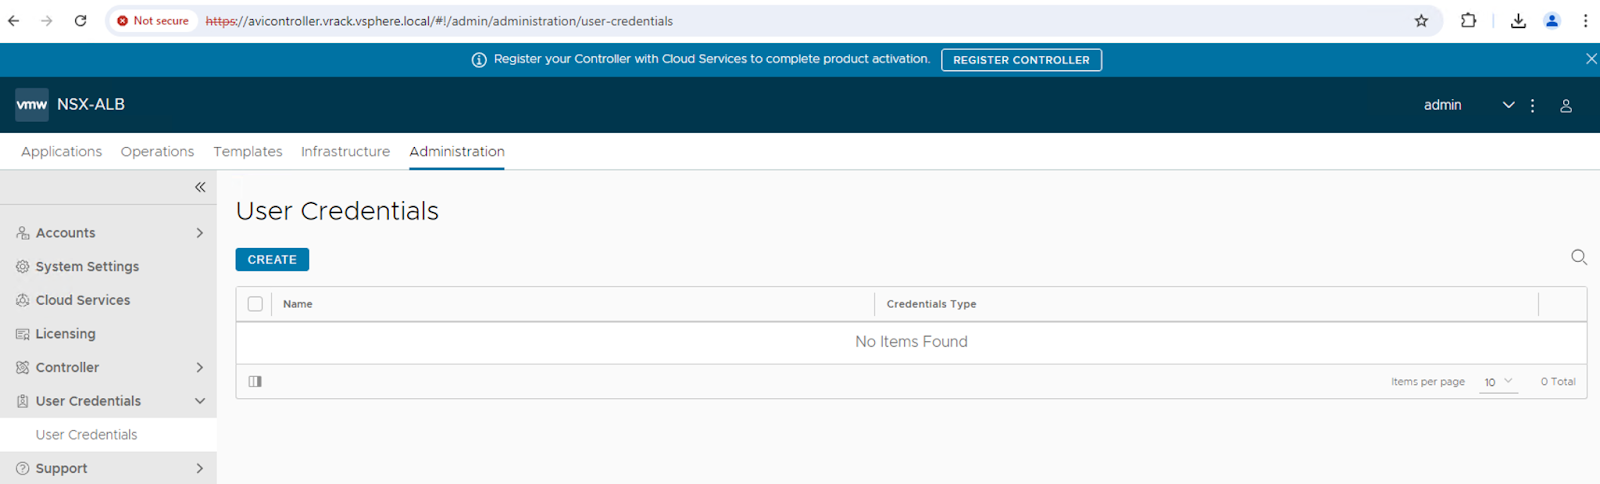Open column selector icon below table
Screen dimensions: 1600x484
tap(255, 381)
